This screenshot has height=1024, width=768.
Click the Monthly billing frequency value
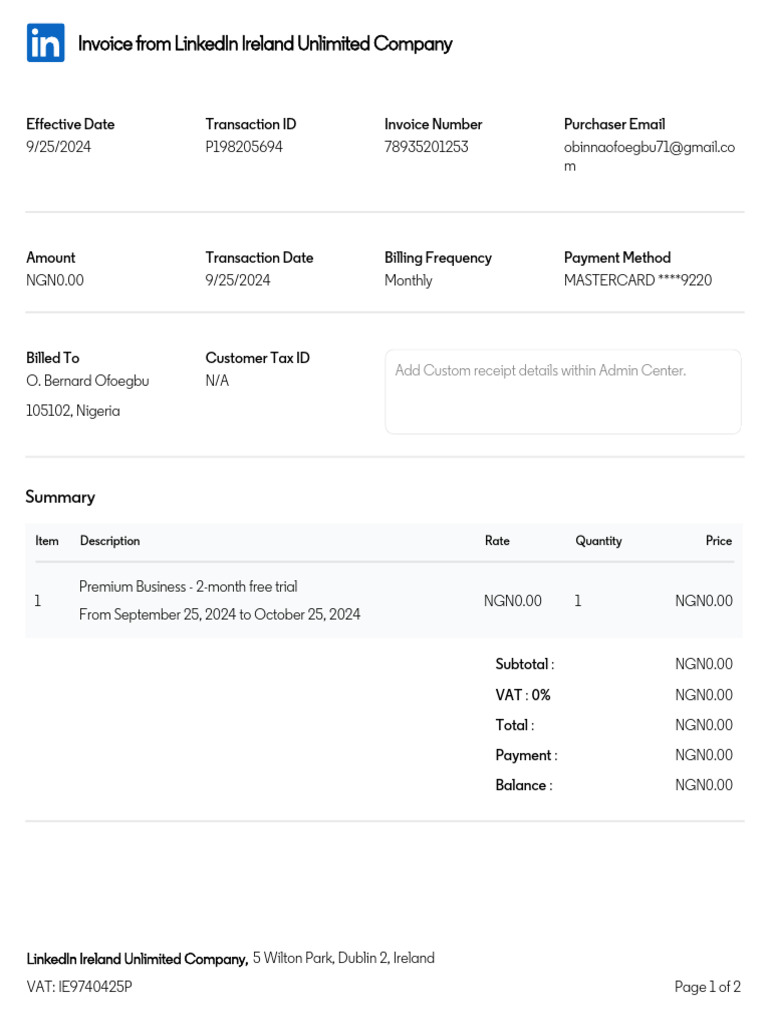408,280
